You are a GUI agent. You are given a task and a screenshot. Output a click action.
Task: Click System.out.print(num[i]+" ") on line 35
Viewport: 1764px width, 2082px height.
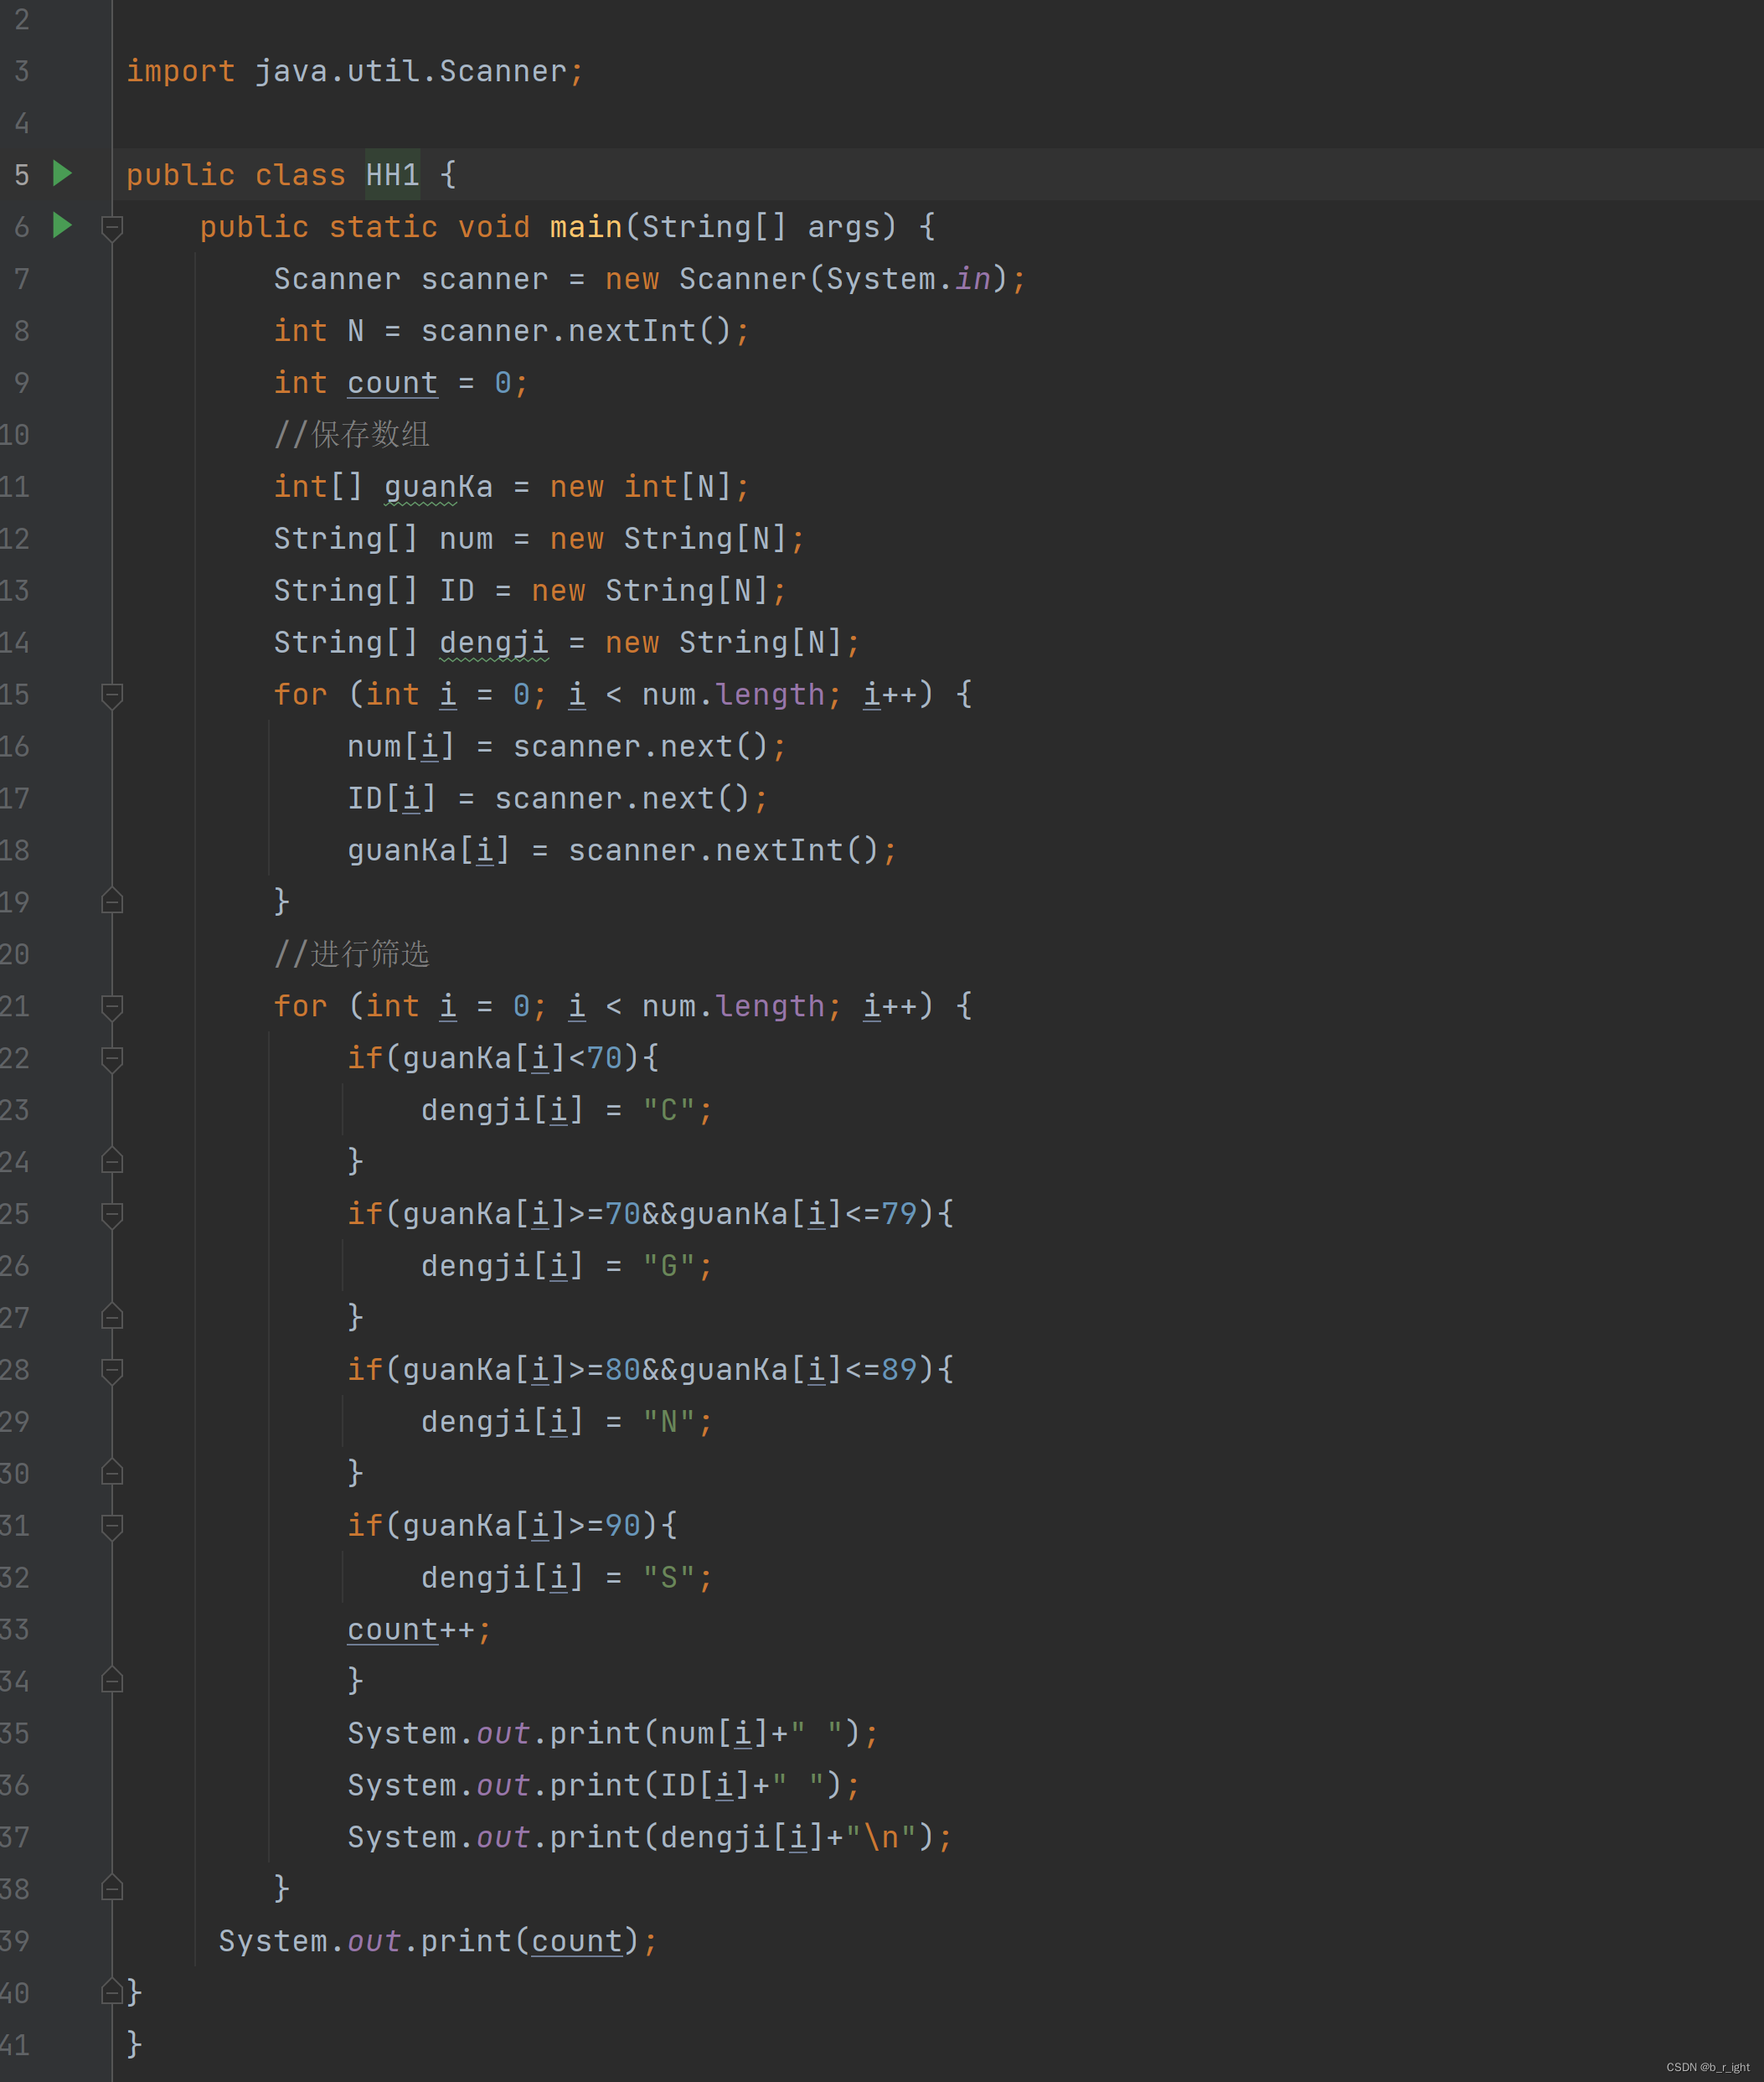pyautogui.click(x=613, y=1733)
